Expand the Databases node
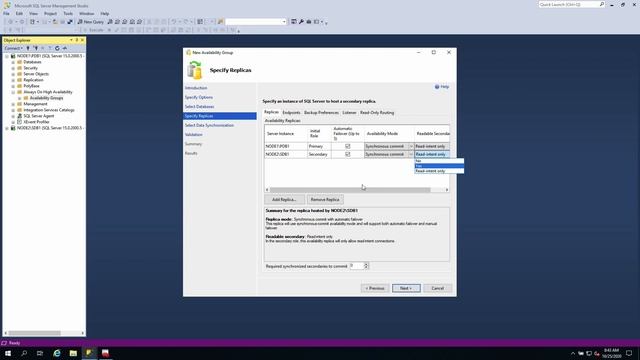The image size is (640, 360). pos(13,62)
